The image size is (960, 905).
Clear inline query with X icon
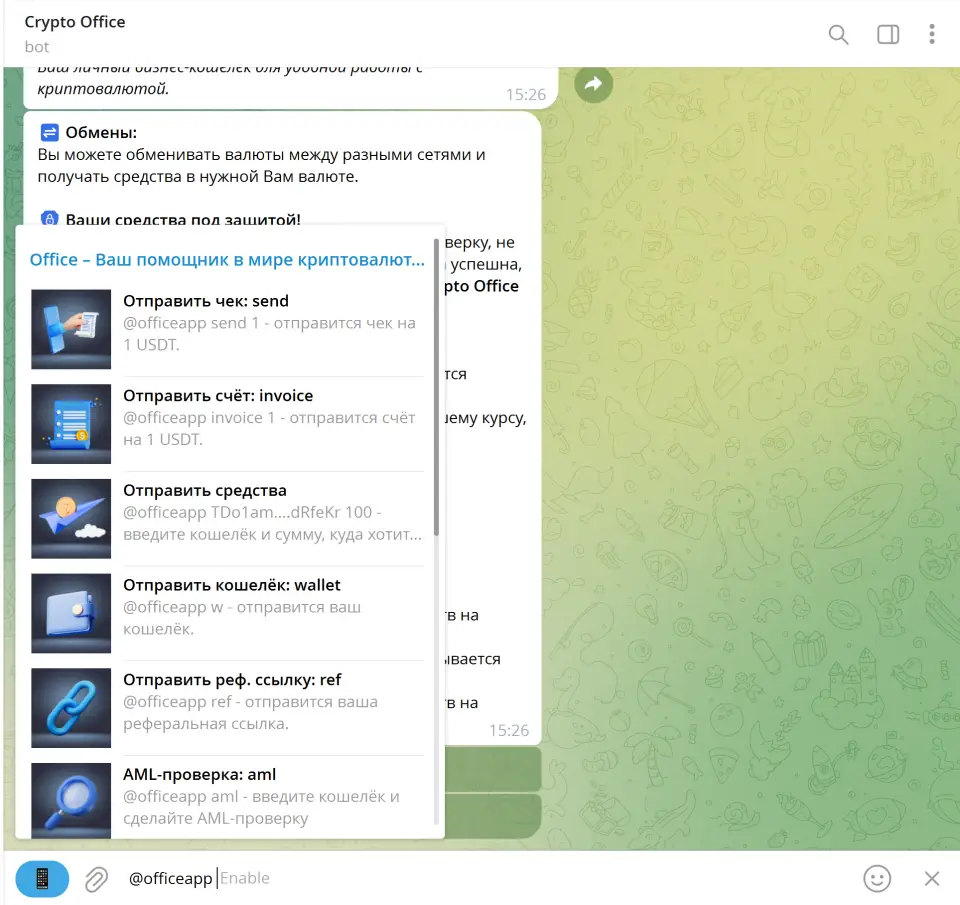[x=932, y=879]
